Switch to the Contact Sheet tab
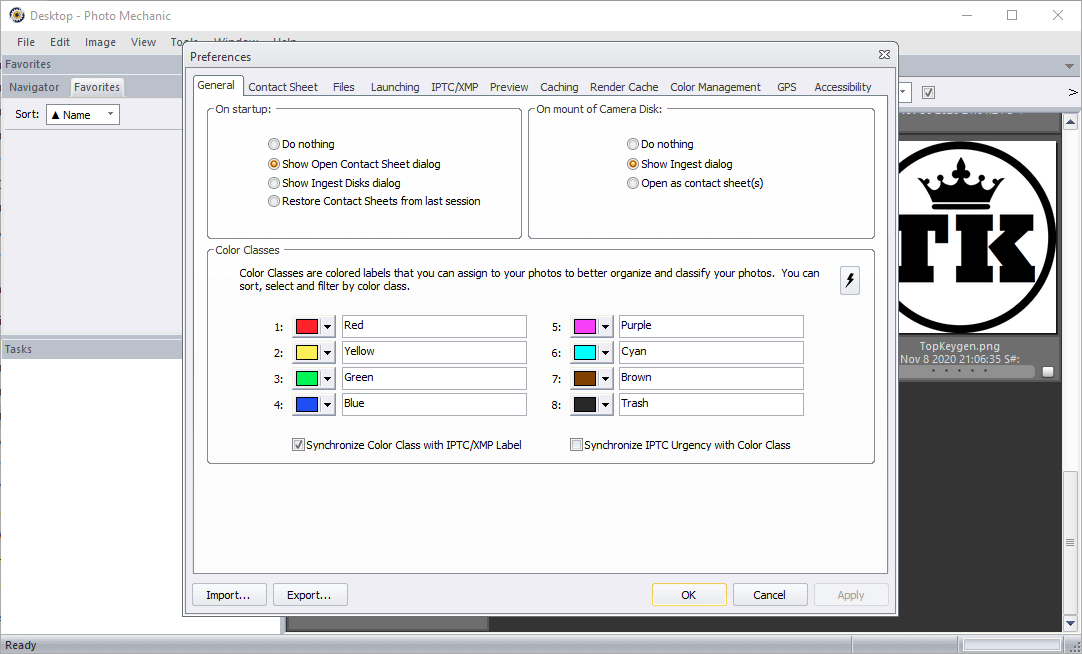The height and width of the screenshot is (654, 1082). [x=283, y=87]
